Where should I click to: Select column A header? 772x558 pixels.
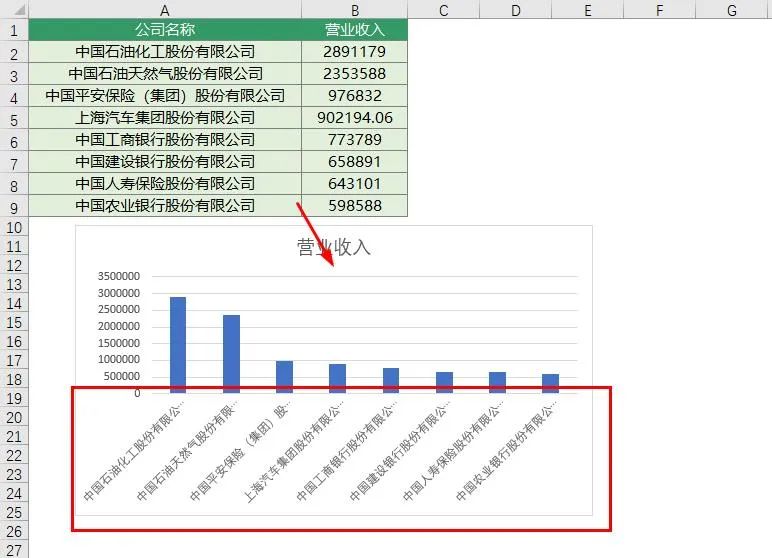pos(165,10)
